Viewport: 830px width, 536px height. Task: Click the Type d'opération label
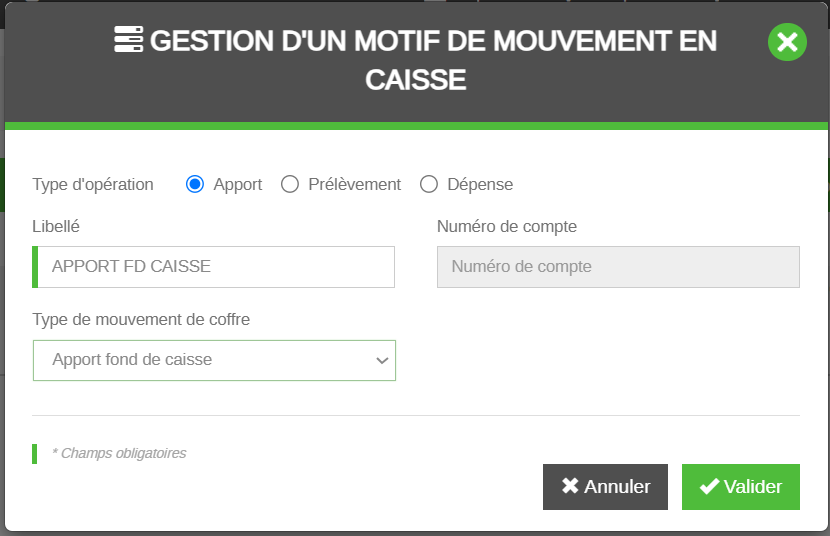pos(93,184)
